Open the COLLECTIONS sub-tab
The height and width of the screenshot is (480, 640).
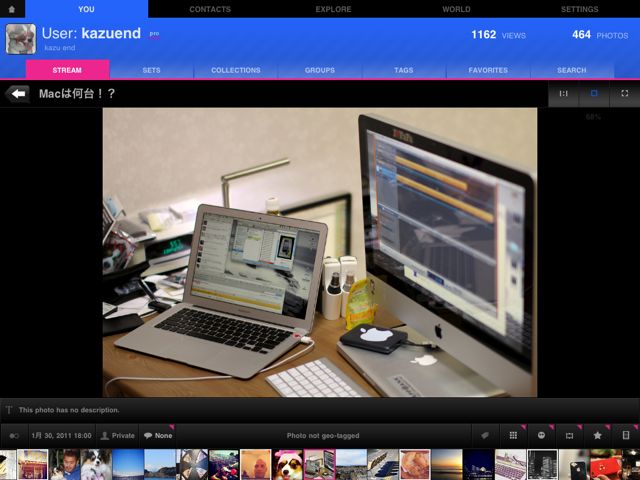(236, 70)
